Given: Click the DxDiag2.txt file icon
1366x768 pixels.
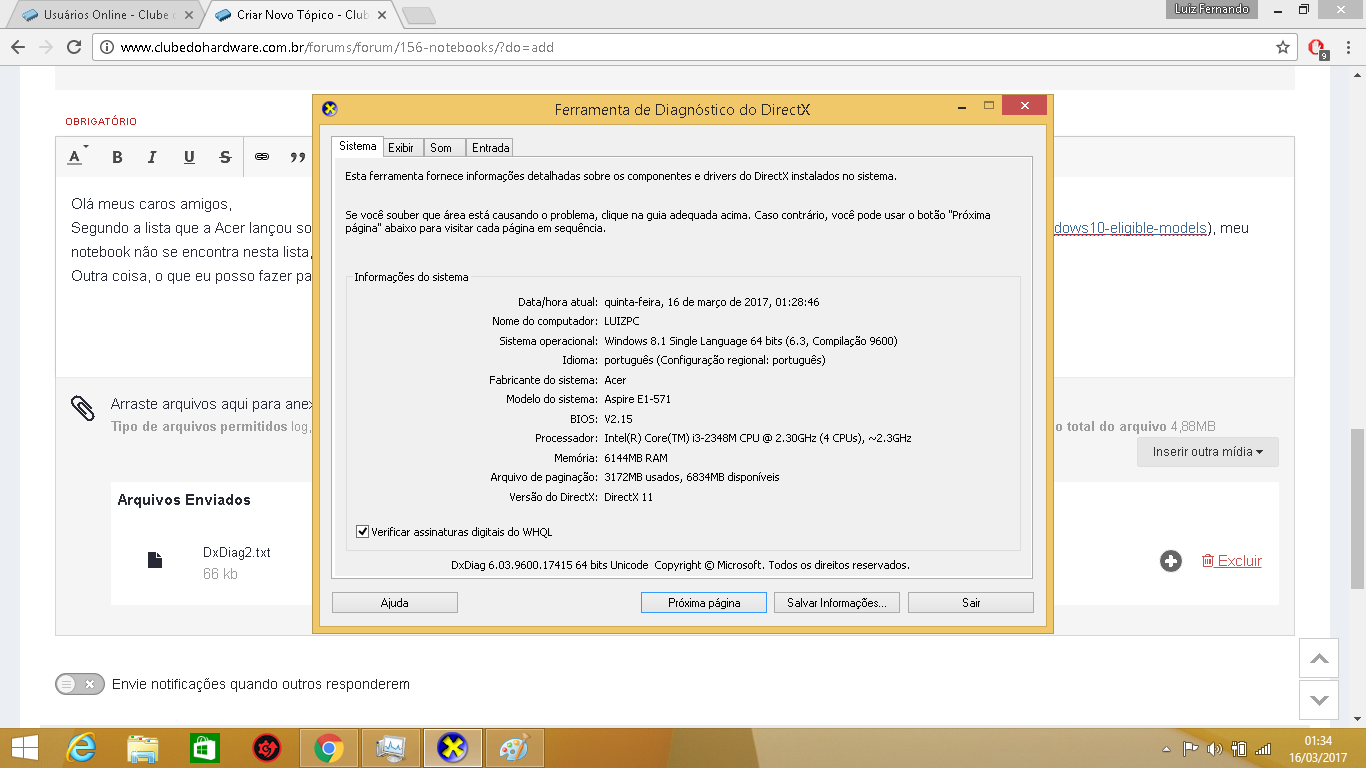Looking at the screenshot, I should (x=155, y=560).
